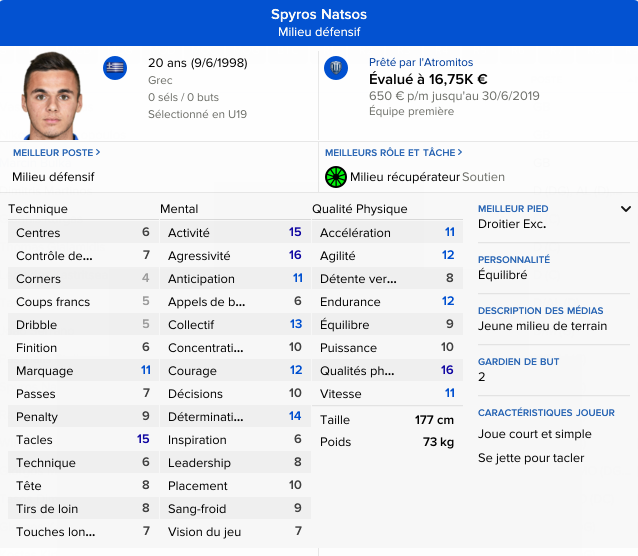
Task: Click the Personnalité label
Action: (514, 260)
